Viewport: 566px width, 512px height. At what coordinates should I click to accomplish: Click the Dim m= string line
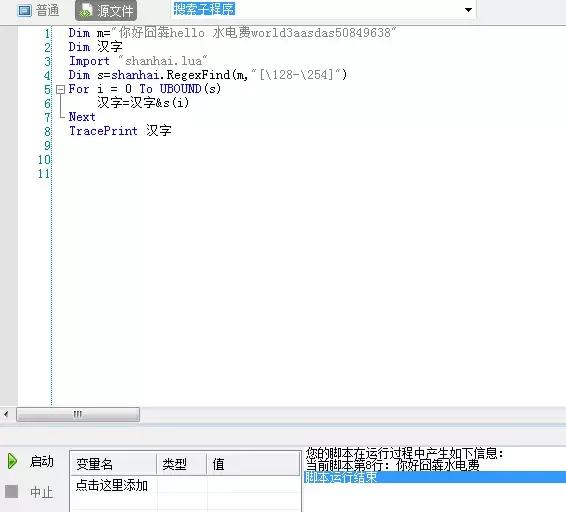[x=232, y=33]
